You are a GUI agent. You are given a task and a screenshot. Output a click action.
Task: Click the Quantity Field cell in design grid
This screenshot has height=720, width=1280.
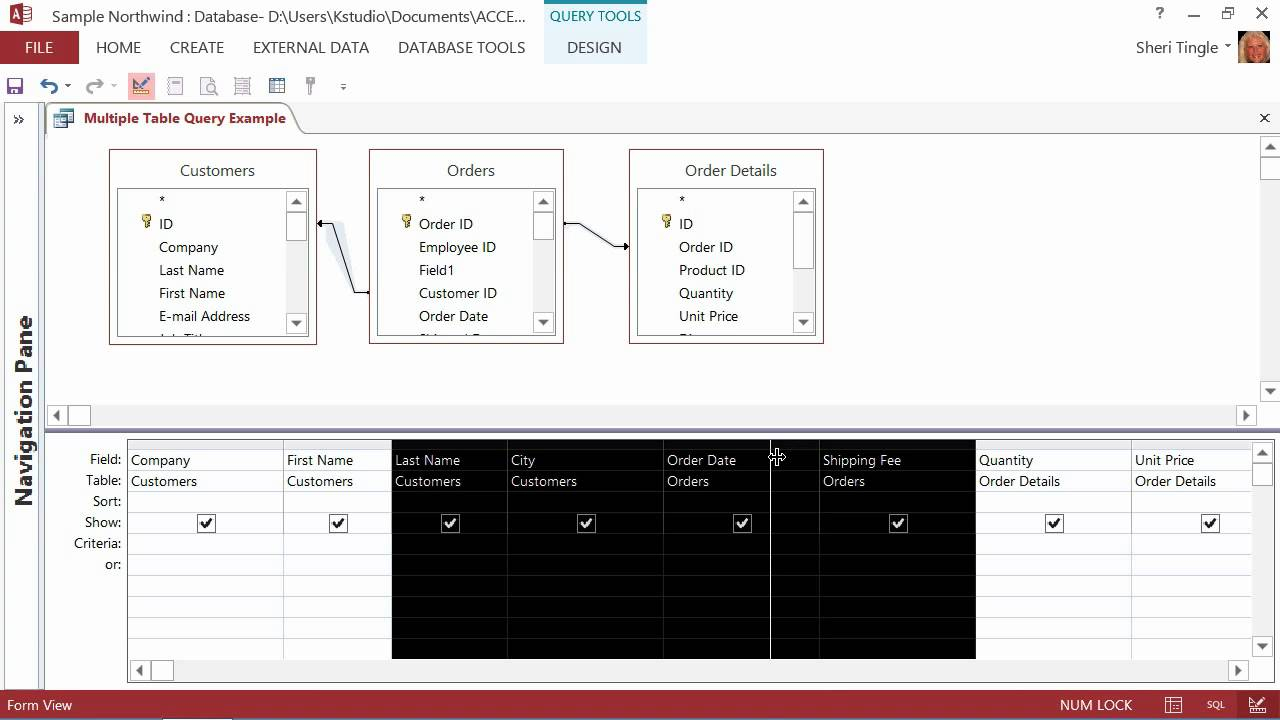[x=1053, y=460]
